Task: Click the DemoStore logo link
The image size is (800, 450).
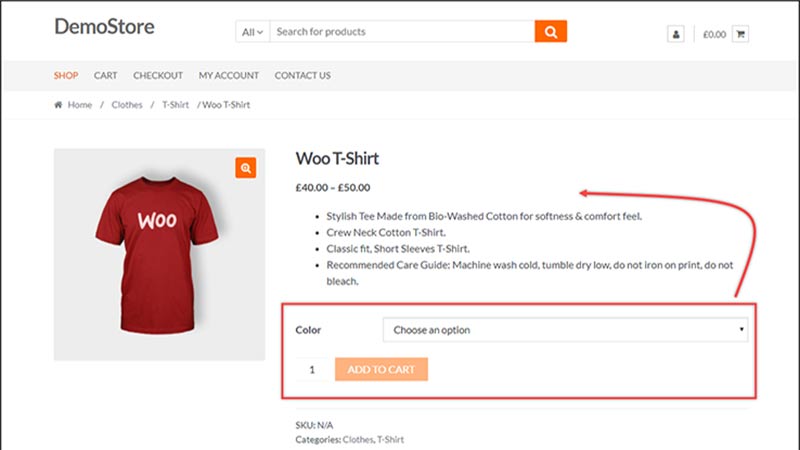Action: coord(105,27)
